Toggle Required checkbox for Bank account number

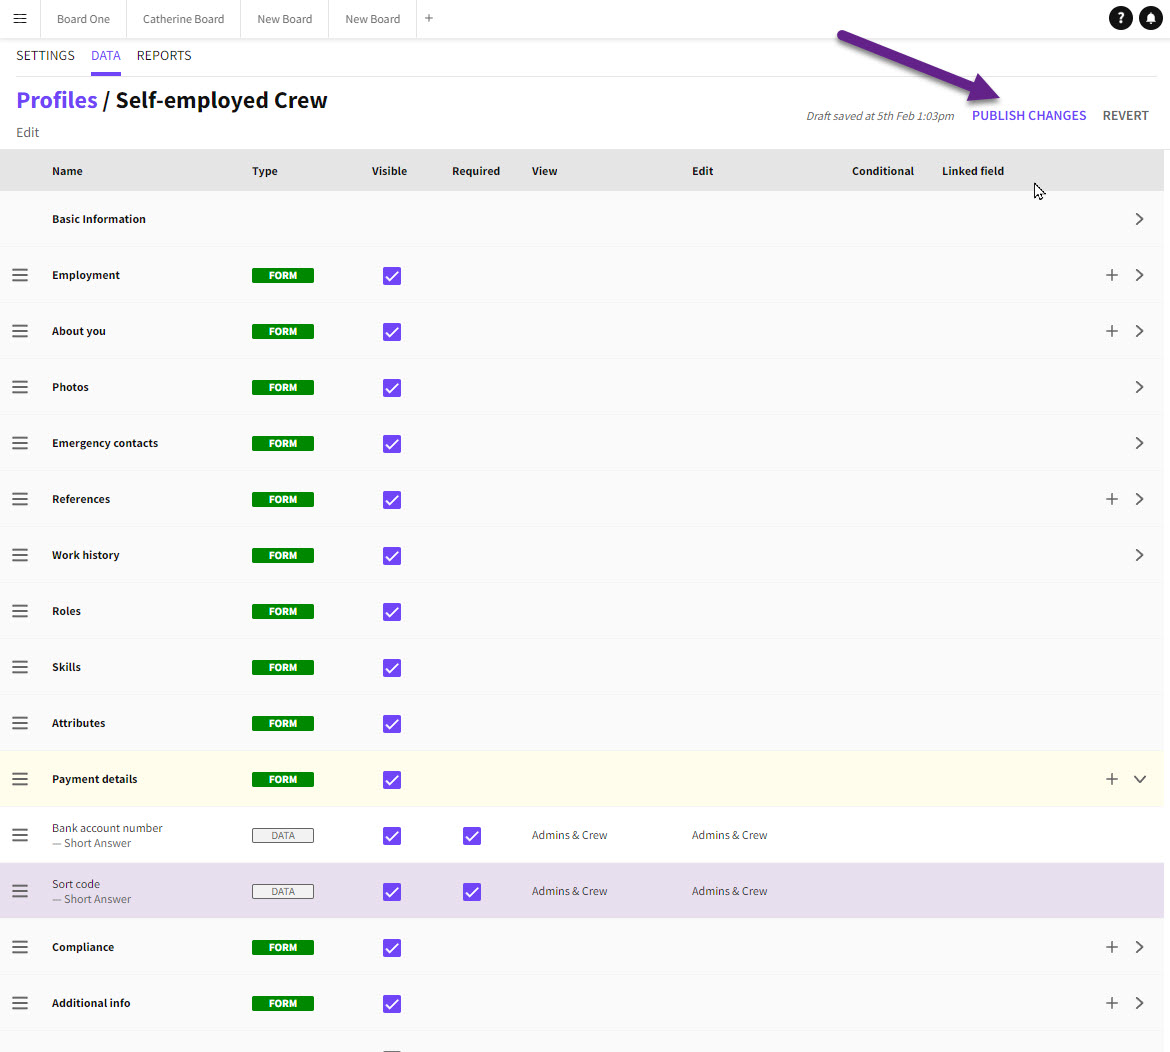click(x=472, y=835)
